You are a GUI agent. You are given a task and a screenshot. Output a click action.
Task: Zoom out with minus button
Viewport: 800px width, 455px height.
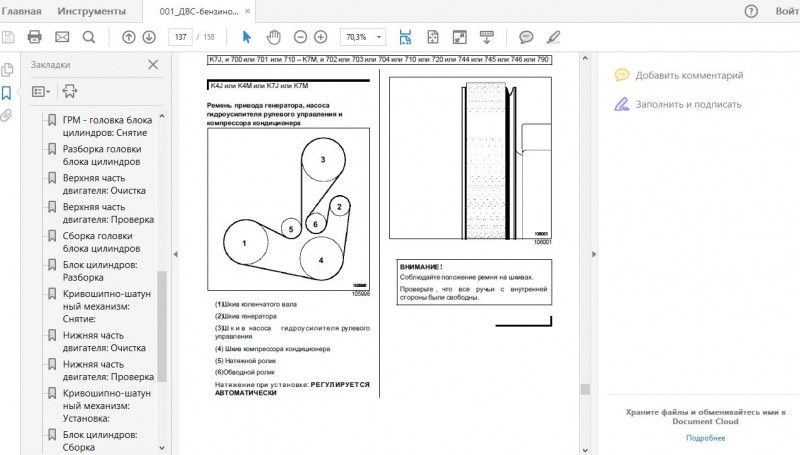(301, 37)
